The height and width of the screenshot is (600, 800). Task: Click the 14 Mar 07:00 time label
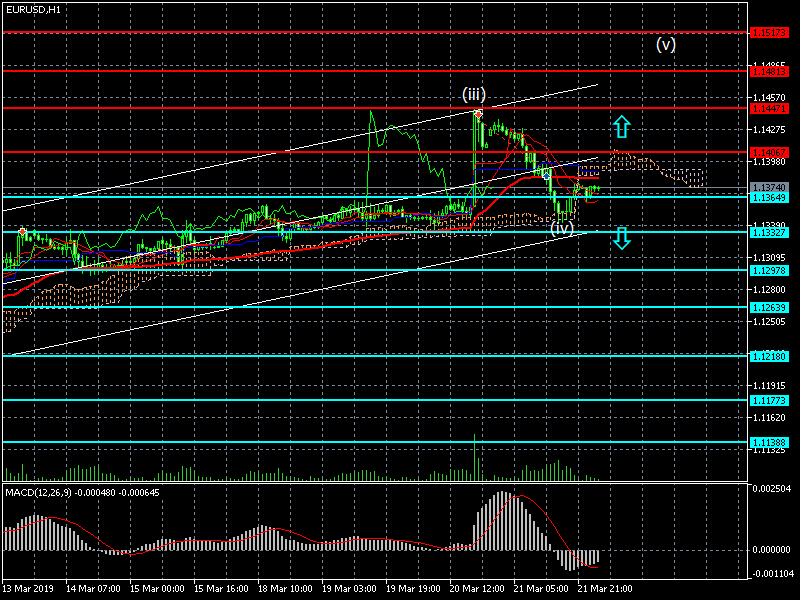click(93, 589)
